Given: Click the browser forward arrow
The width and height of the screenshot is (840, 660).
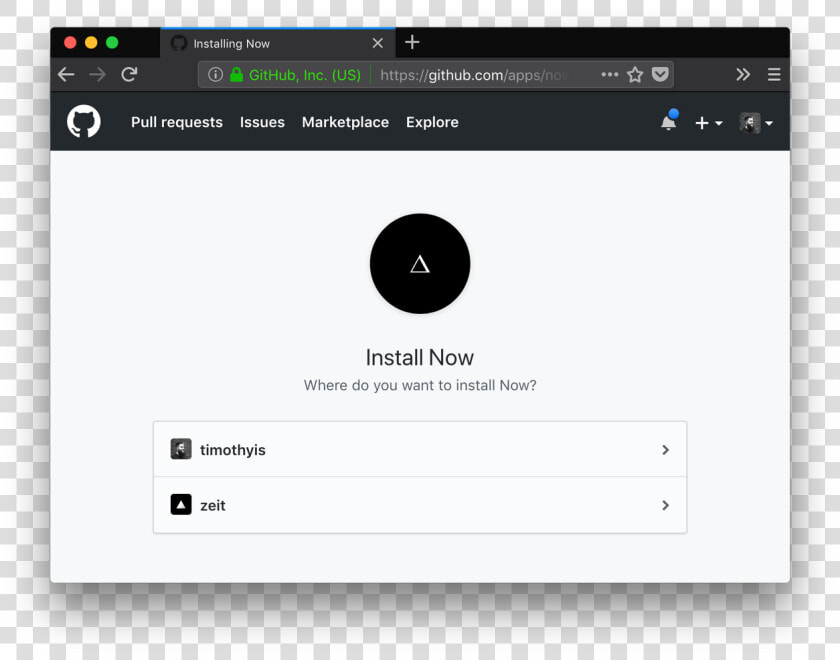Looking at the screenshot, I should (x=98, y=74).
